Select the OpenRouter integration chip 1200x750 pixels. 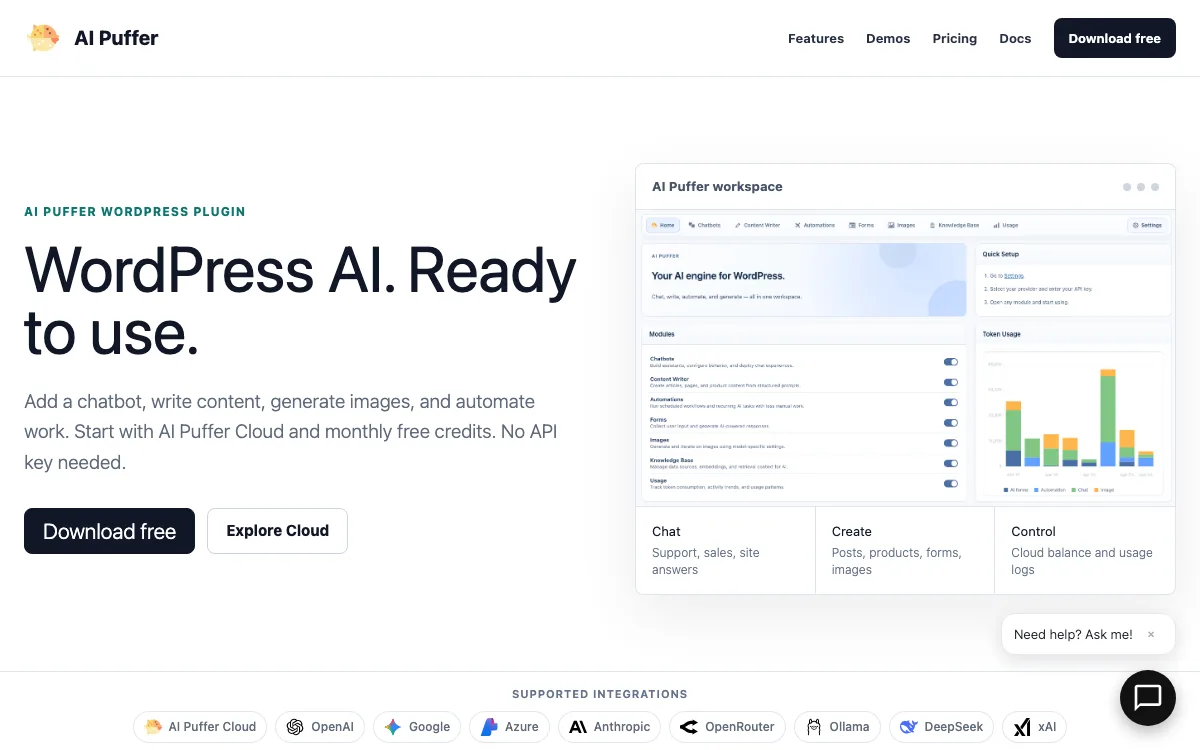pyautogui.click(x=728, y=727)
